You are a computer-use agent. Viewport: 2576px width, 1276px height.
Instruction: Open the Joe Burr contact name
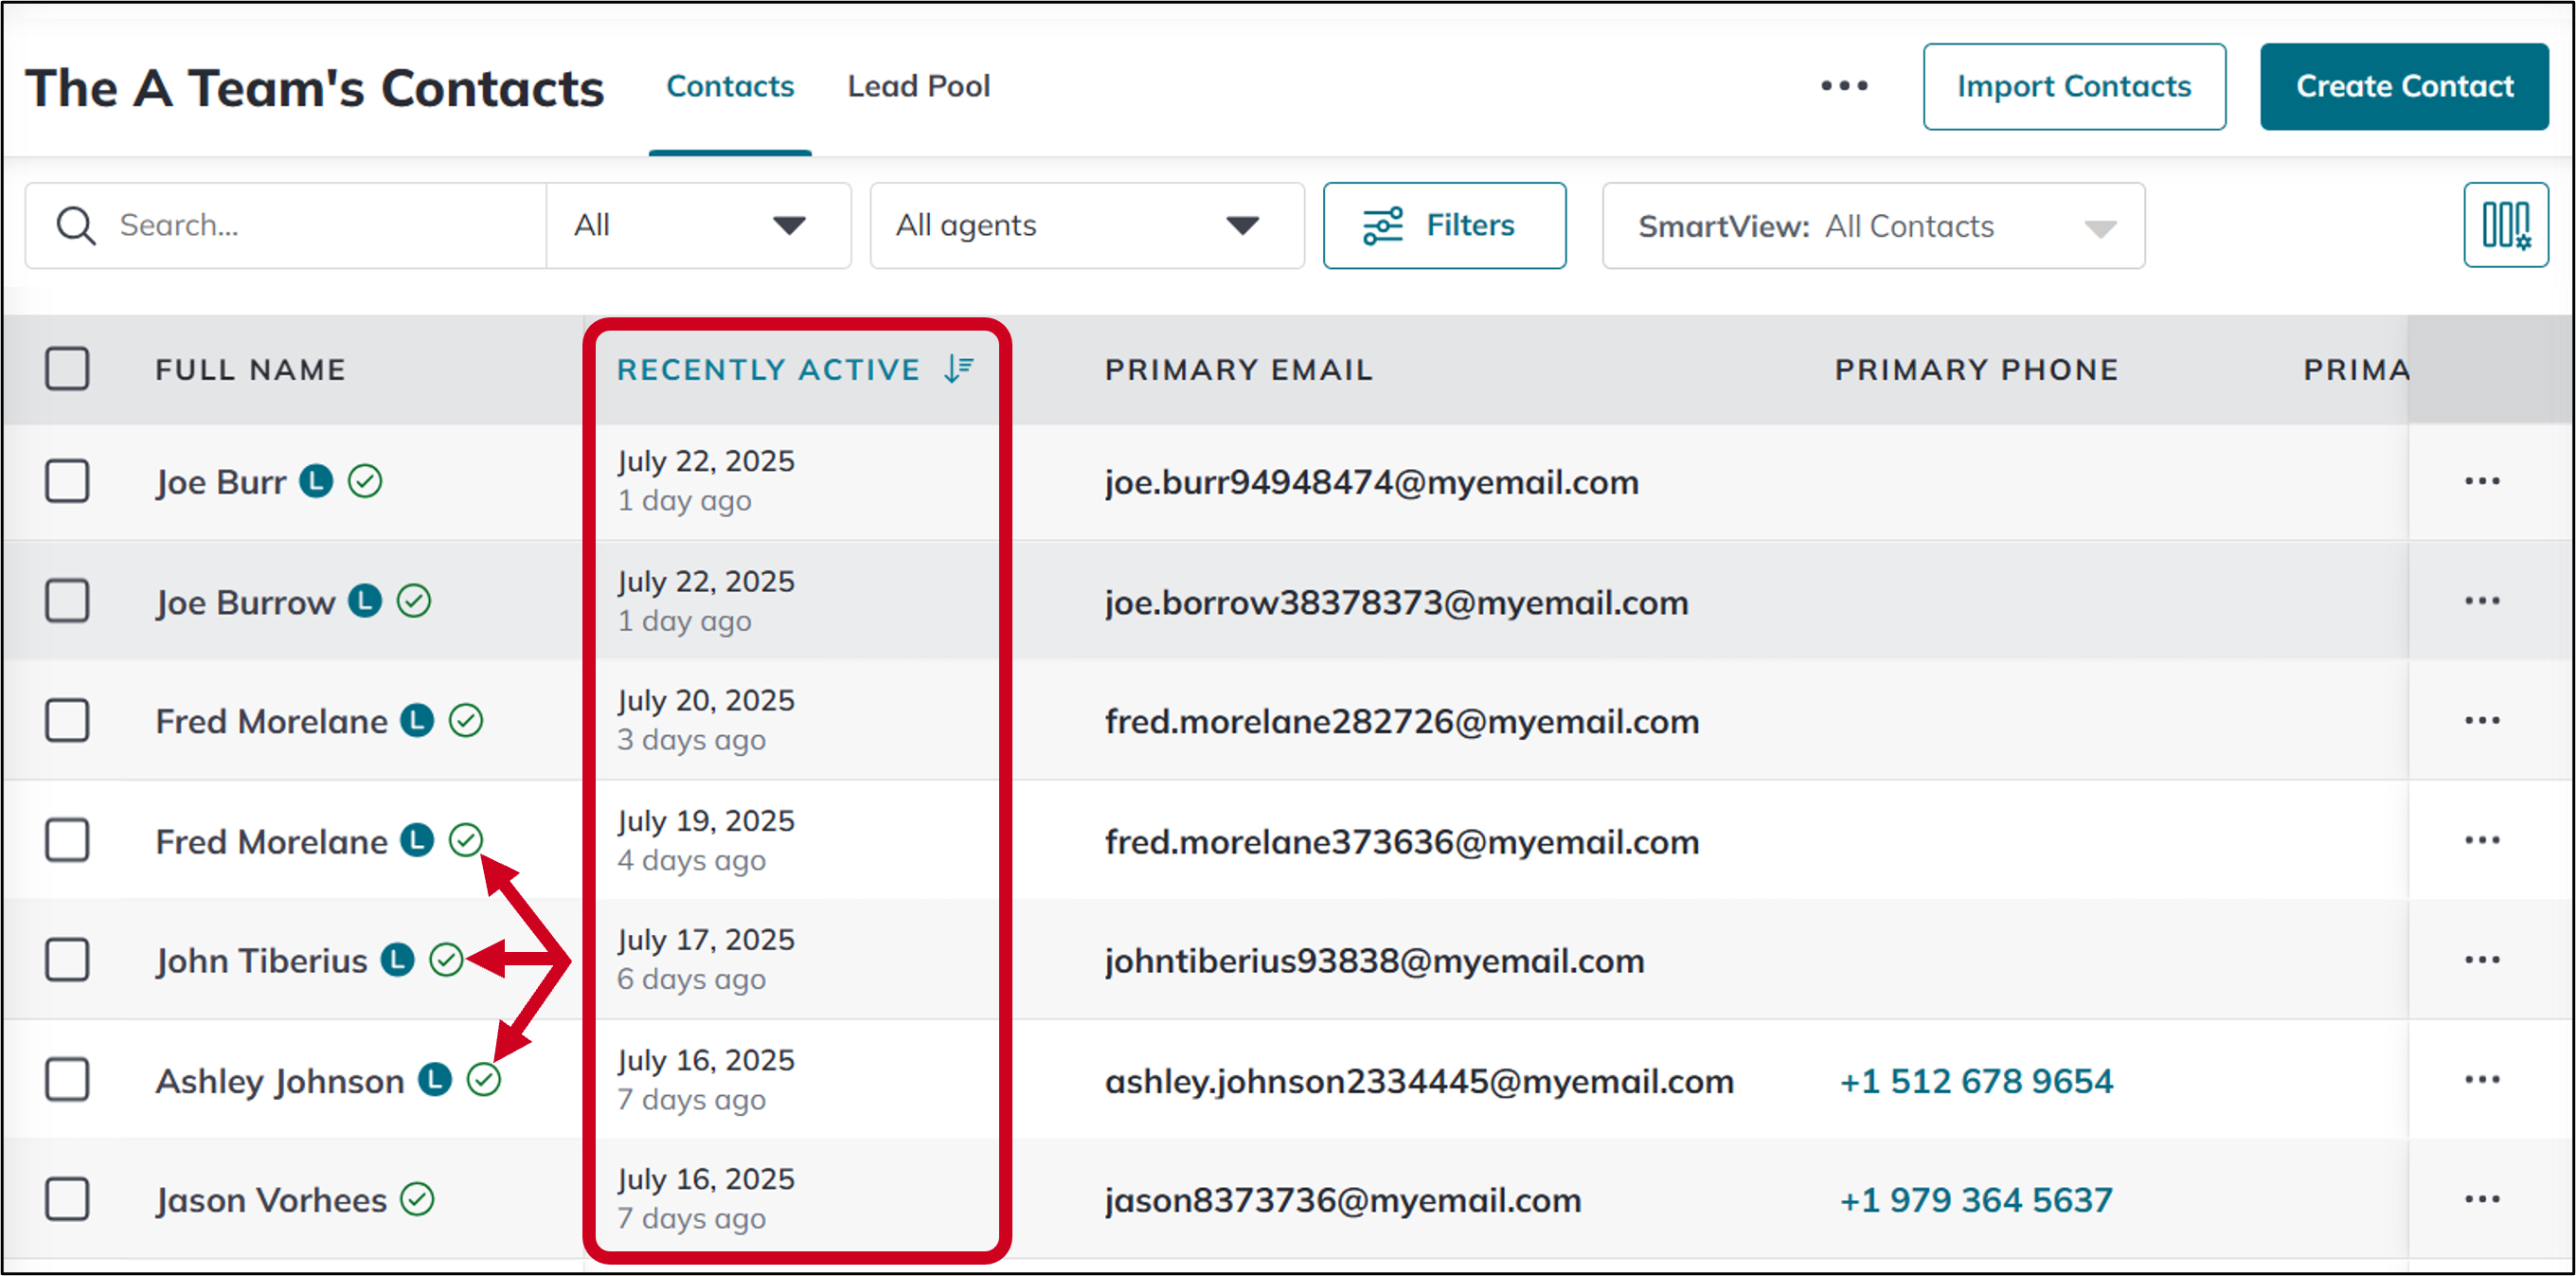[221, 483]
